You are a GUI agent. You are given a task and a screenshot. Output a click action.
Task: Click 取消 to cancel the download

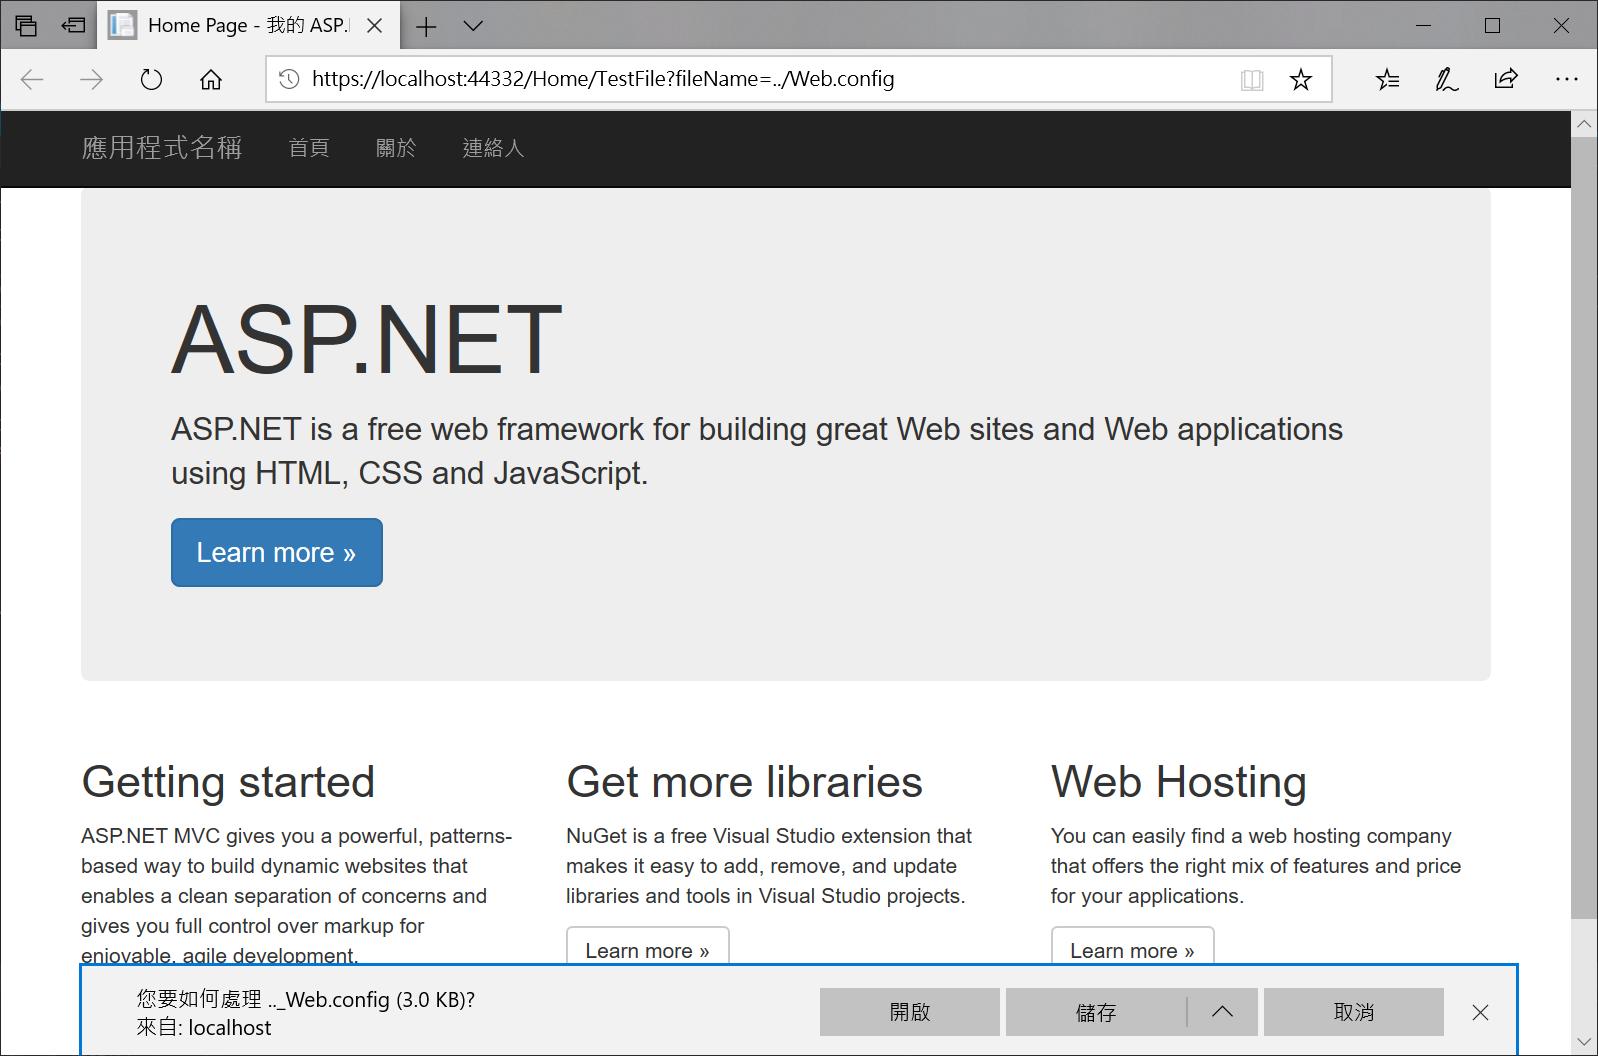1354,1012
